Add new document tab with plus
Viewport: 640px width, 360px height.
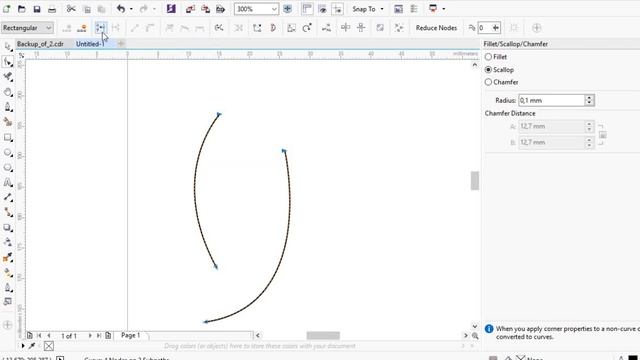121,44
